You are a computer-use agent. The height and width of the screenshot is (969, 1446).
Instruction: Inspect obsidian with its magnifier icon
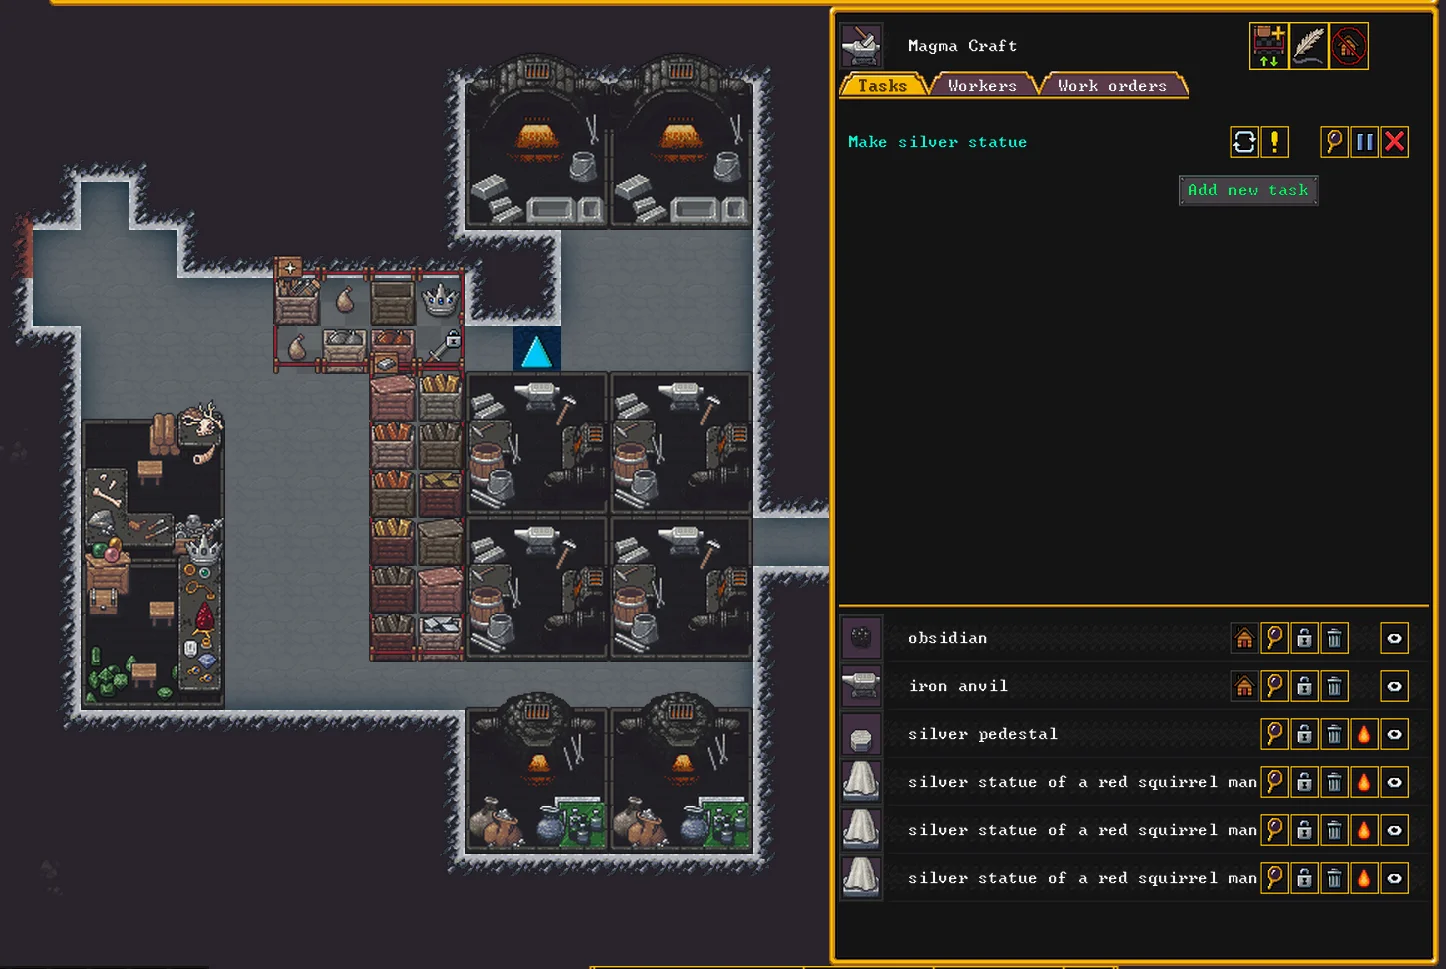coord(1274,638)
